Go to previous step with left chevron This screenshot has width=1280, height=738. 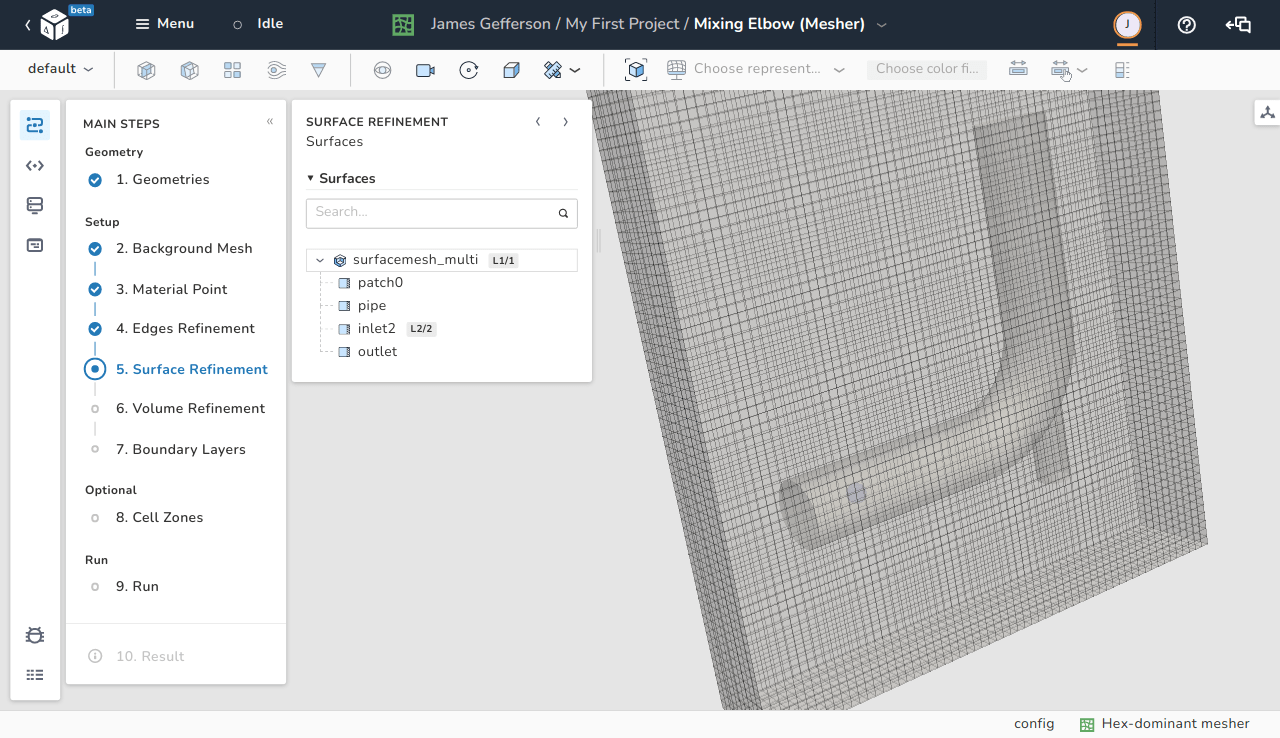(x=538, y=122)
